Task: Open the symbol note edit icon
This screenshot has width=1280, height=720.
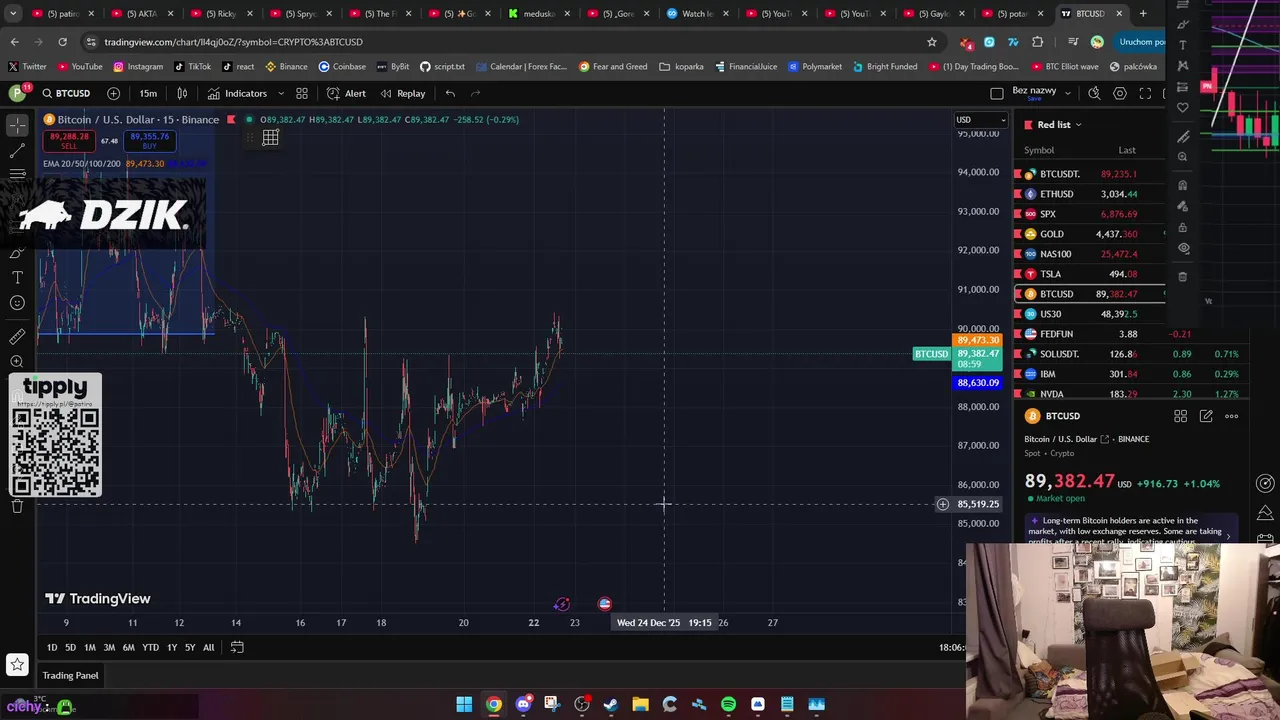Action: point(1206,416)
